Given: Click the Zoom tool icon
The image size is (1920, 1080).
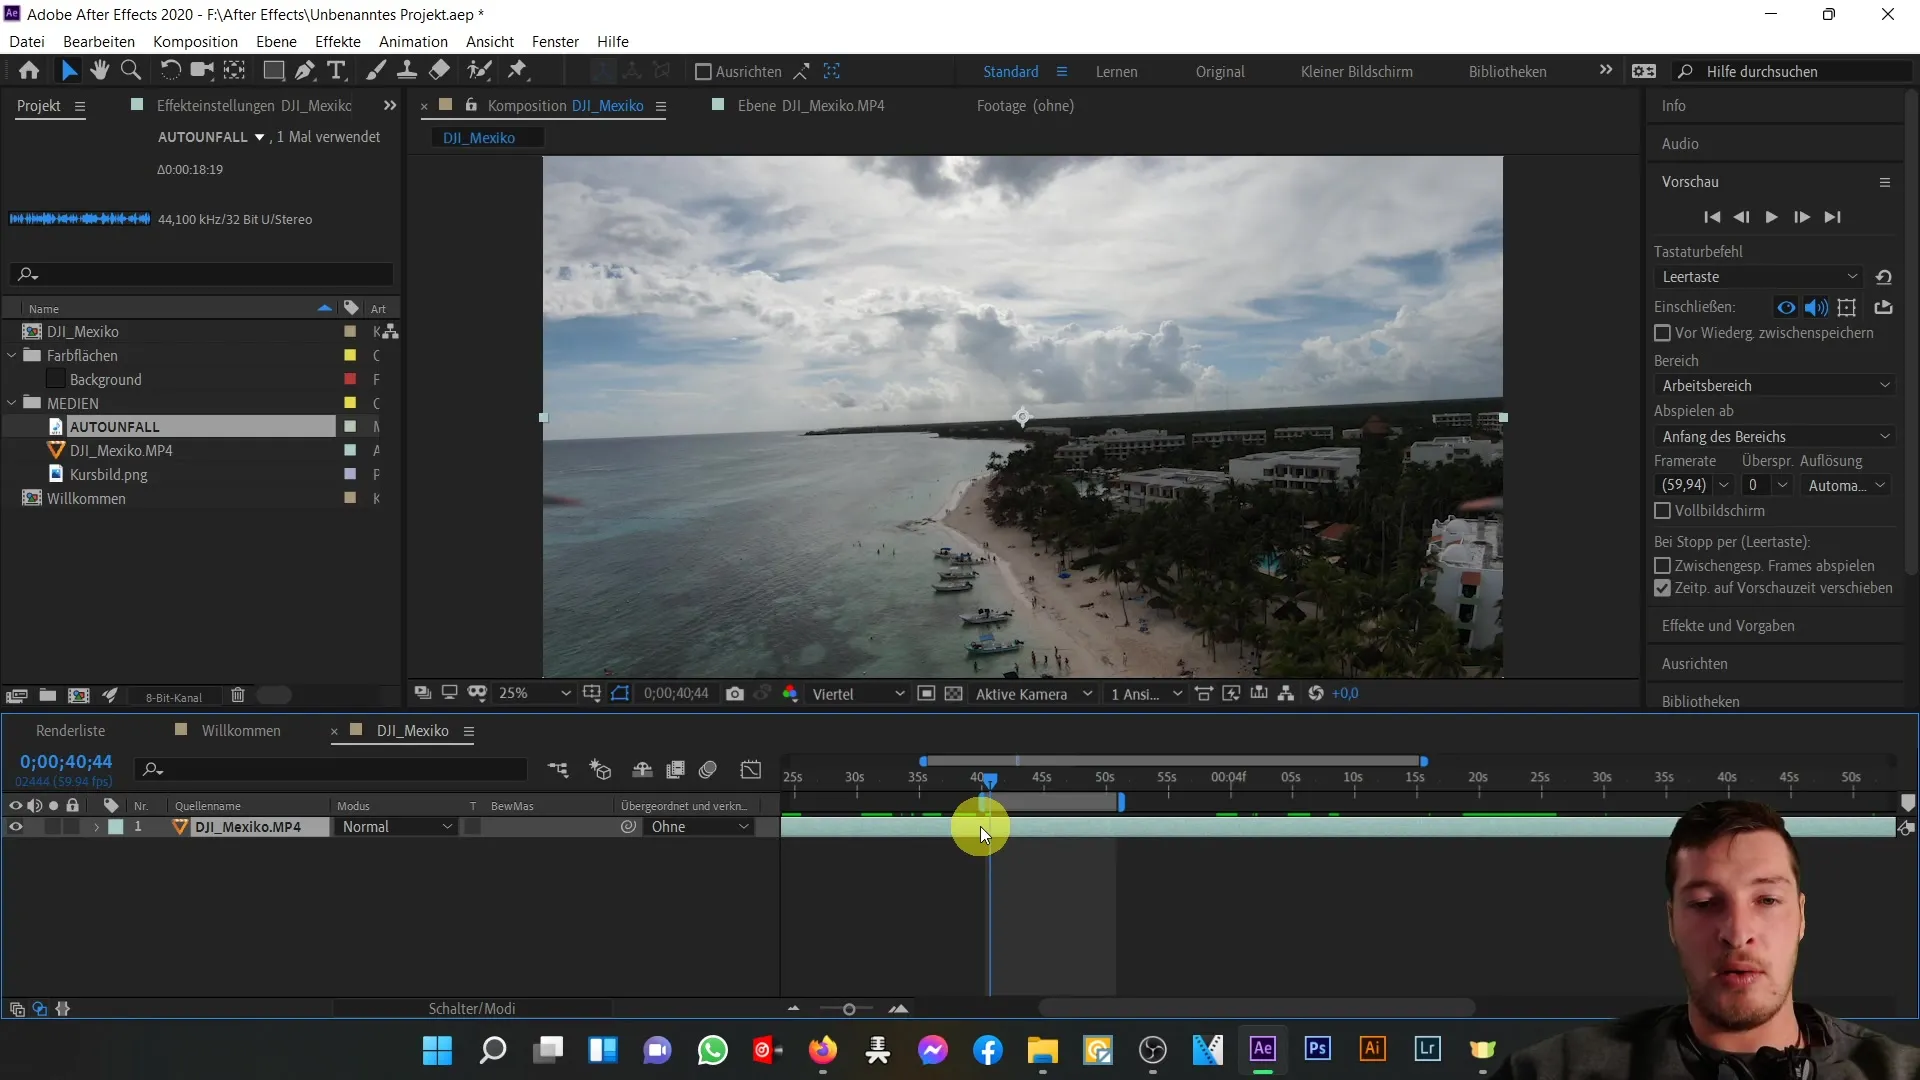Looking at the screenshot, I should pos(131,71).
